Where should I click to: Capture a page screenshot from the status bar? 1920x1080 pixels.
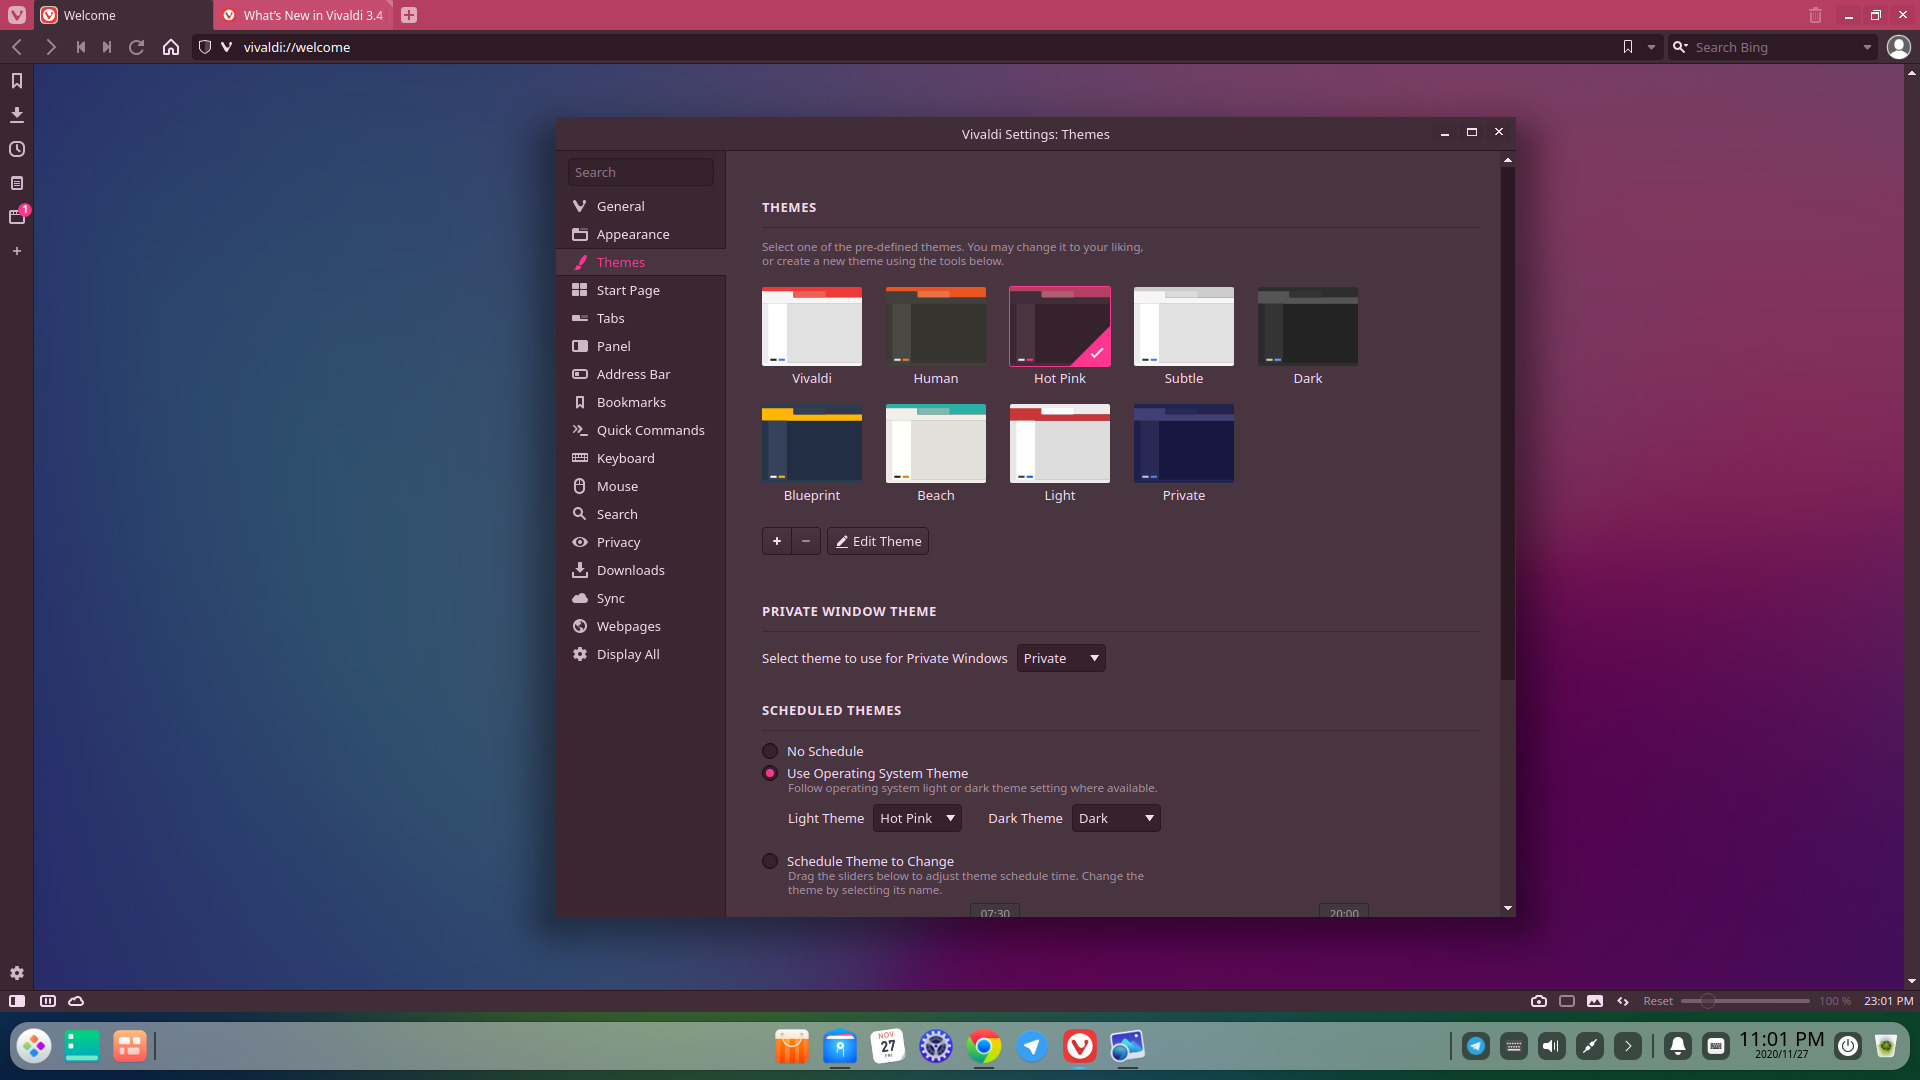coord(1539,1000)
